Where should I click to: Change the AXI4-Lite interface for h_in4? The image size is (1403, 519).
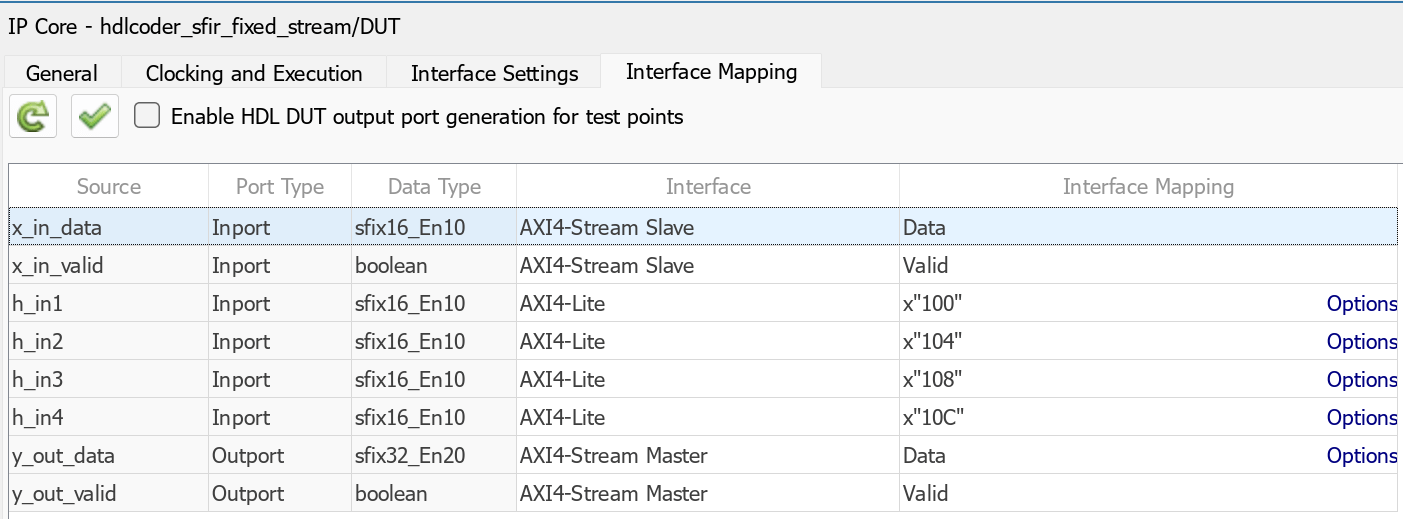click(707, 418)
